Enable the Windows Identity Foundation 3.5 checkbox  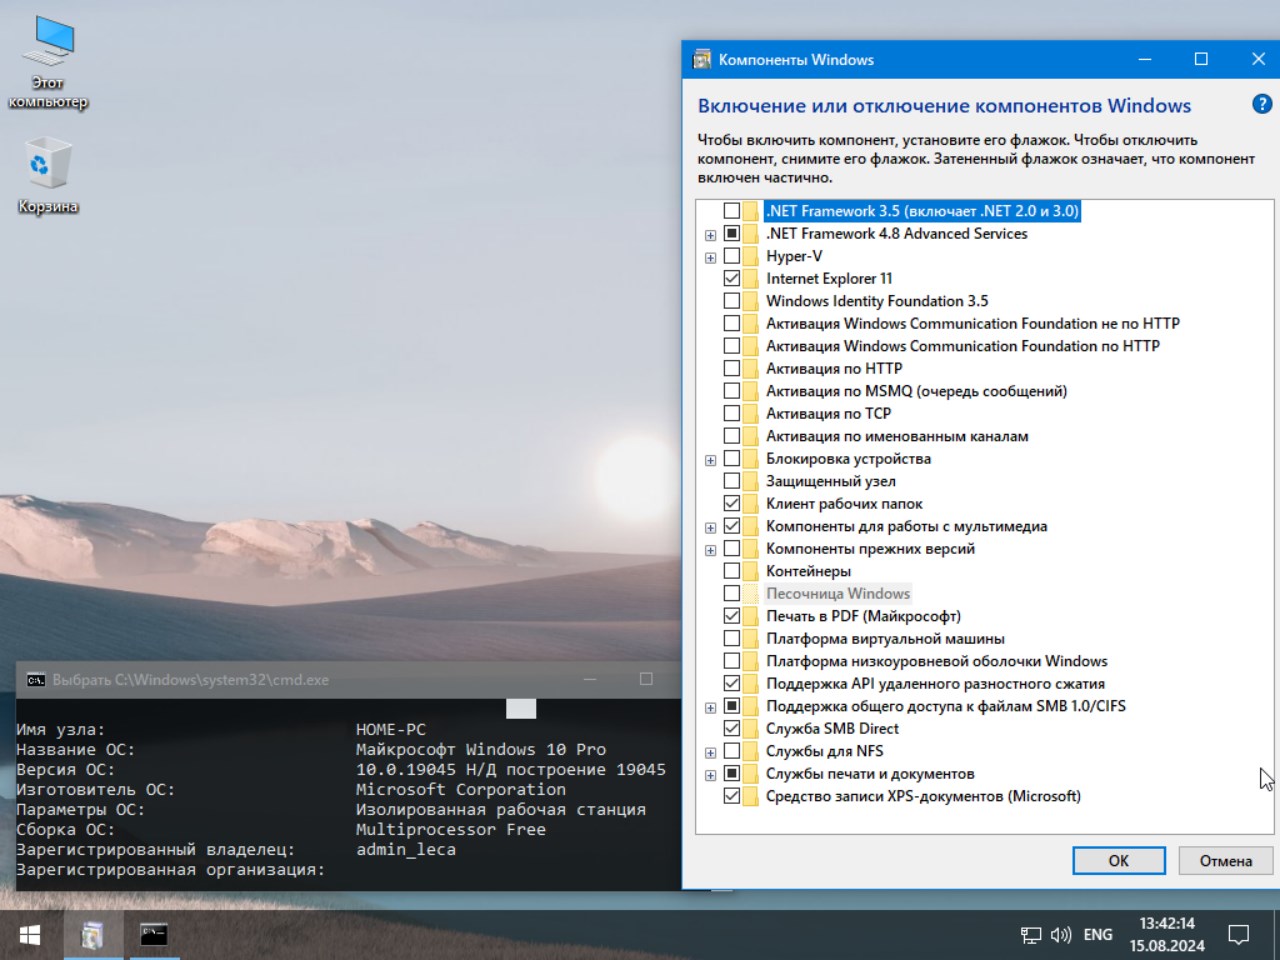click(x=732, y=301)
